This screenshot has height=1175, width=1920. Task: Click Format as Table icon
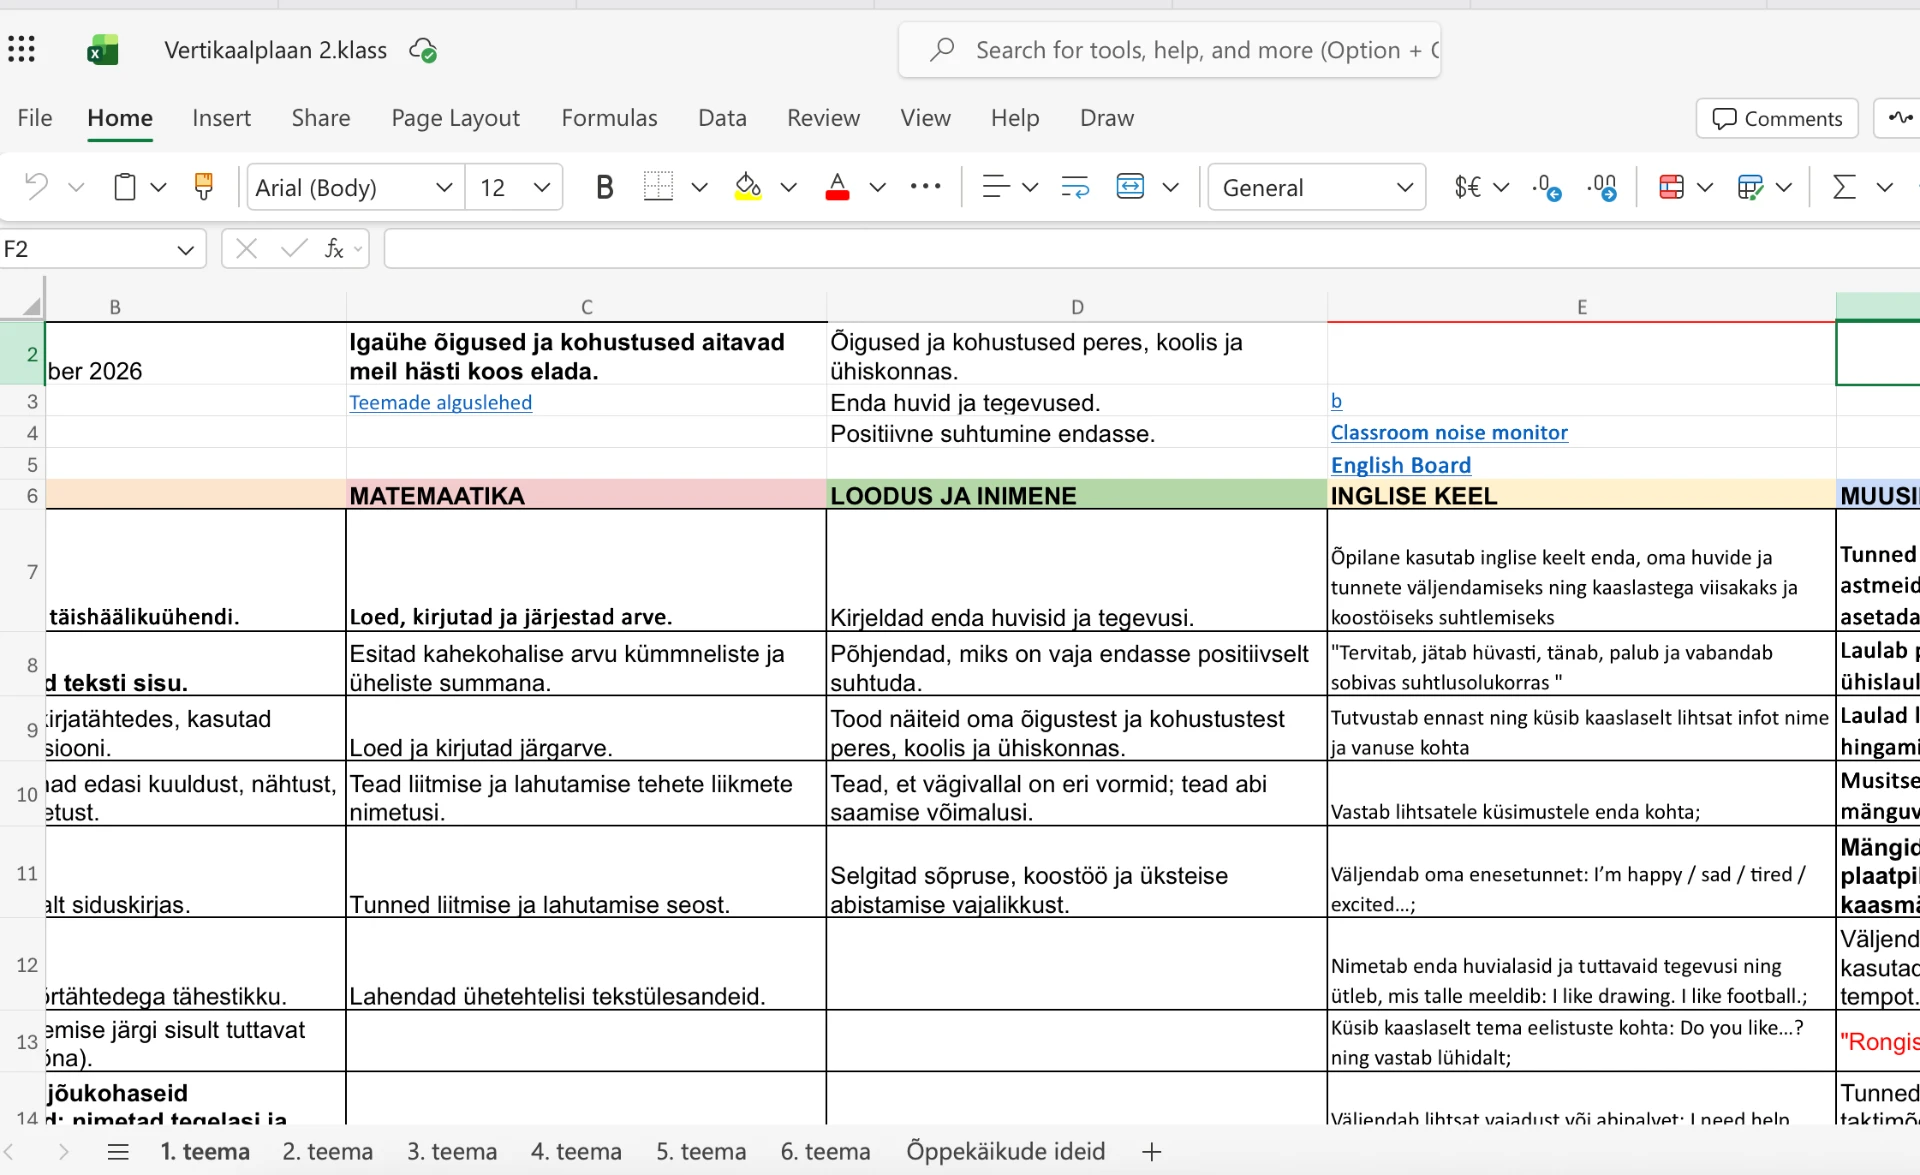tap(1750, 187)
